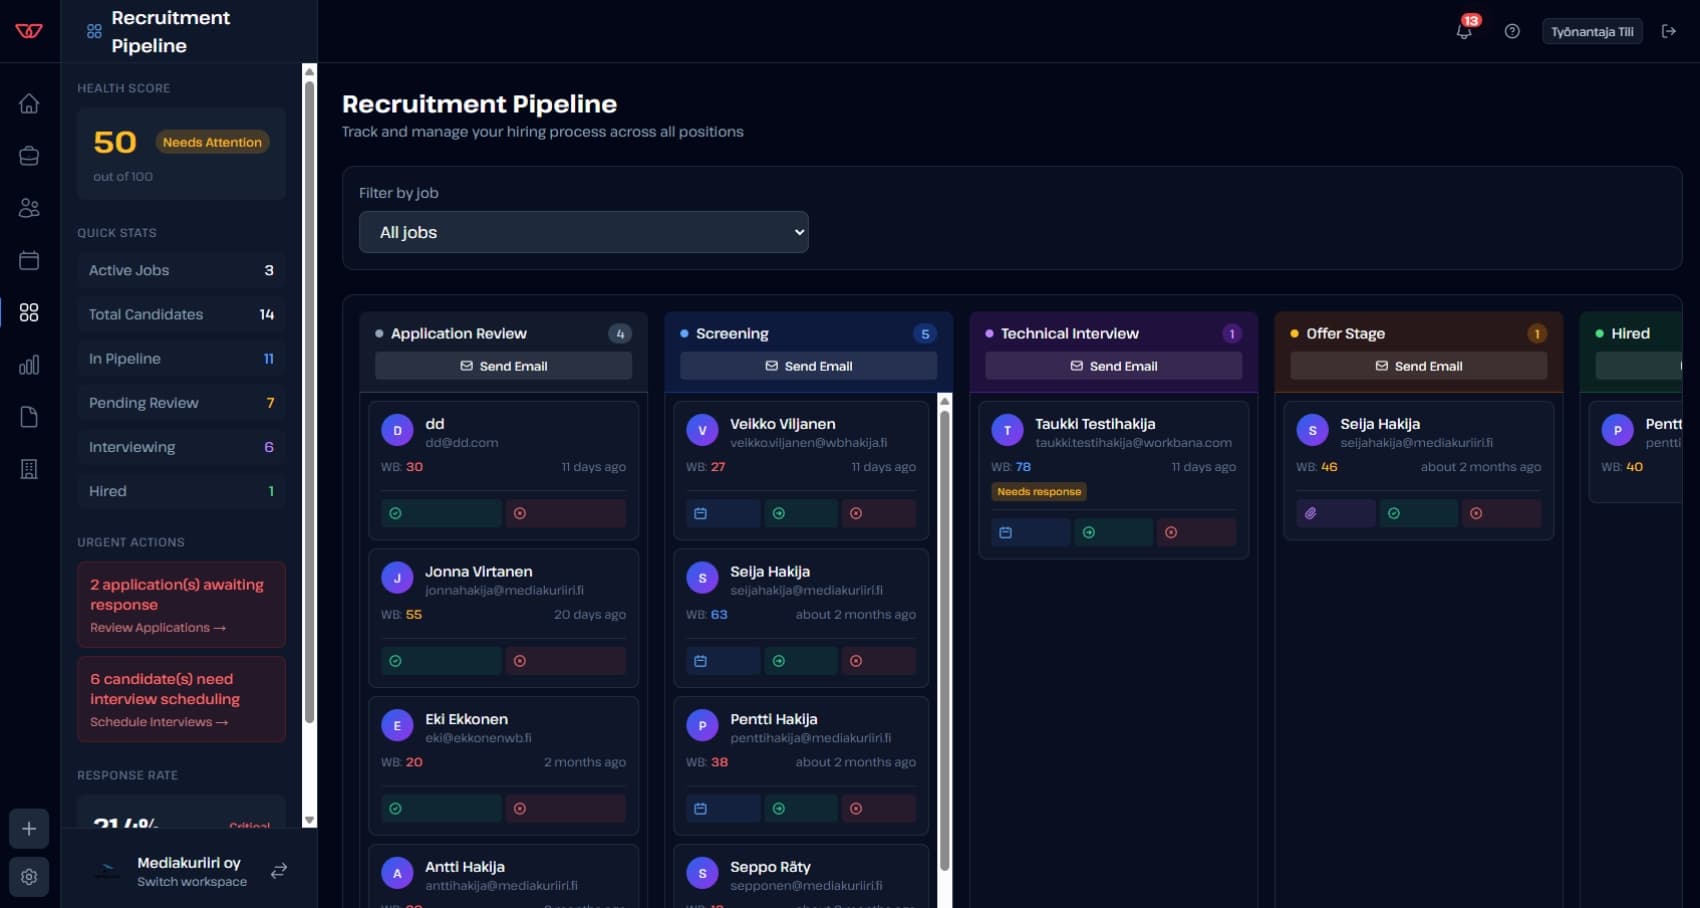
Task: Click the Screening column vertical scrollbar
Action: (x=944, y=640)
